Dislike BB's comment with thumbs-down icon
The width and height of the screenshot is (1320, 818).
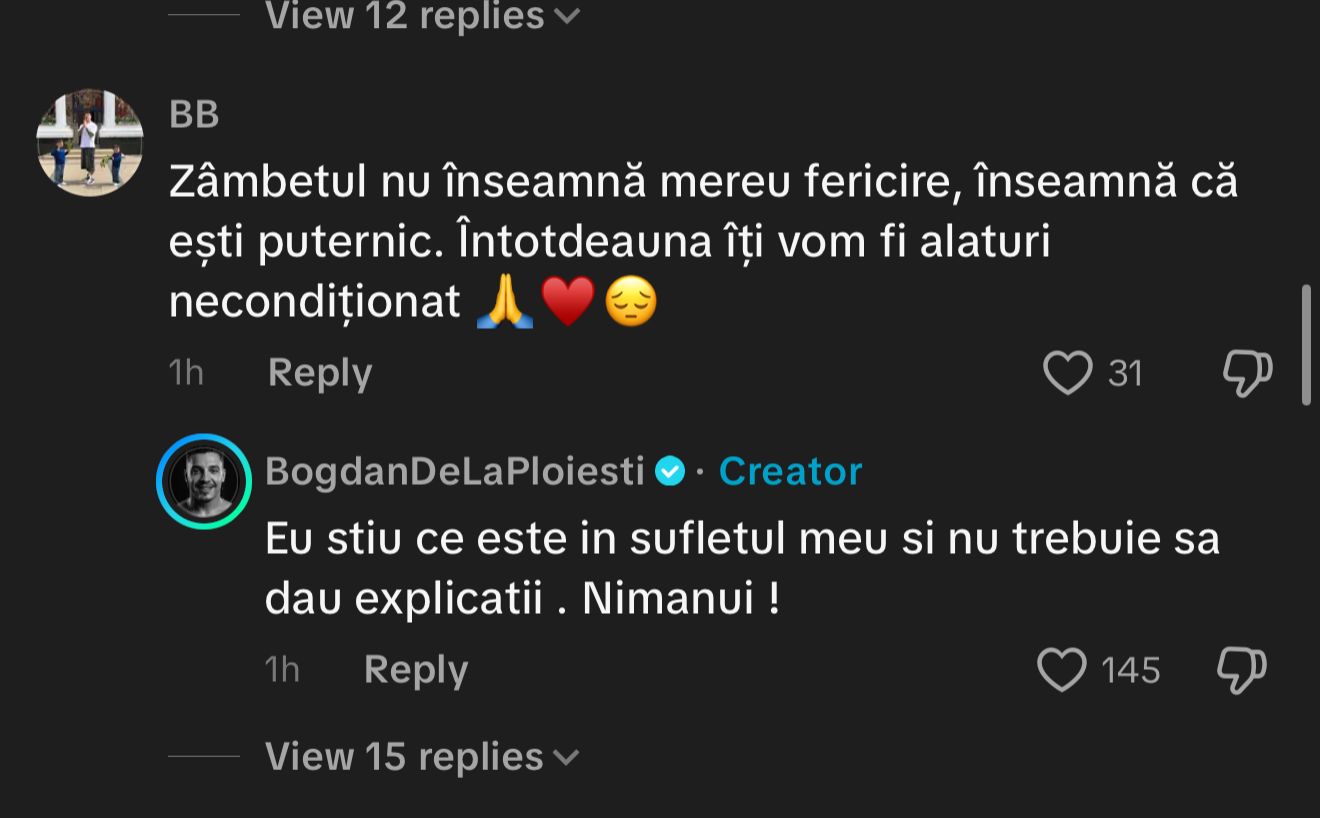[1247, 372]
